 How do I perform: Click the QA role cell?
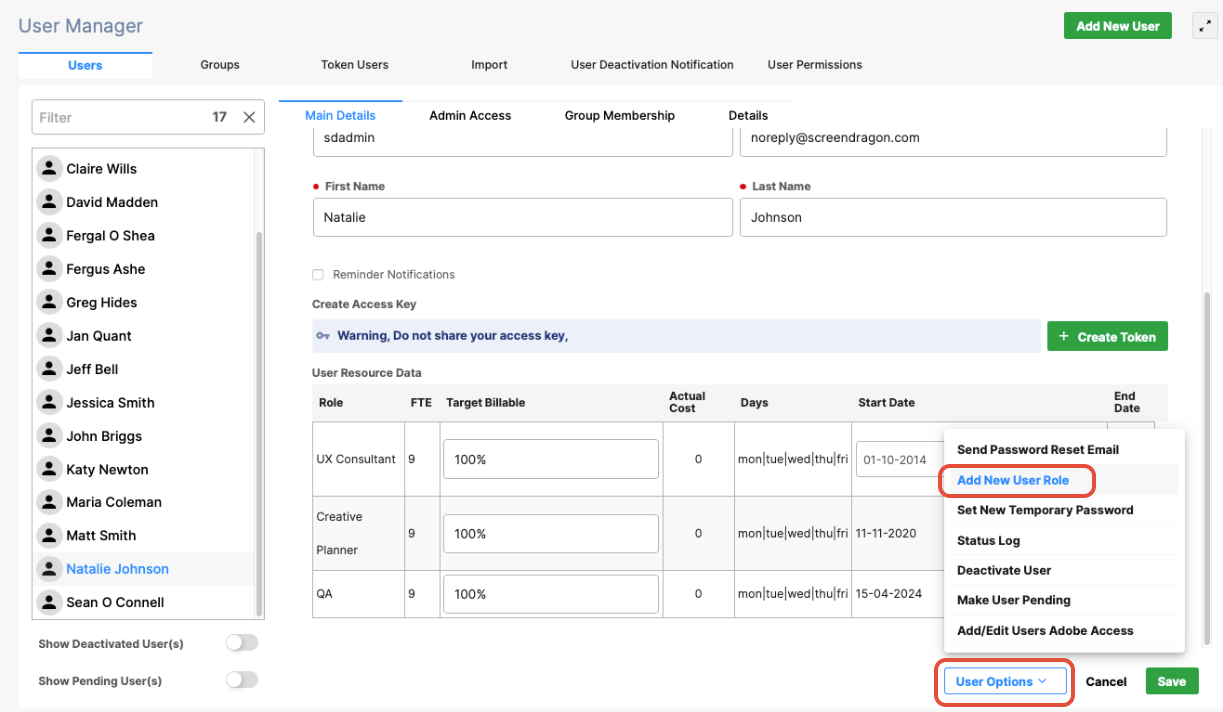point(358,593)
